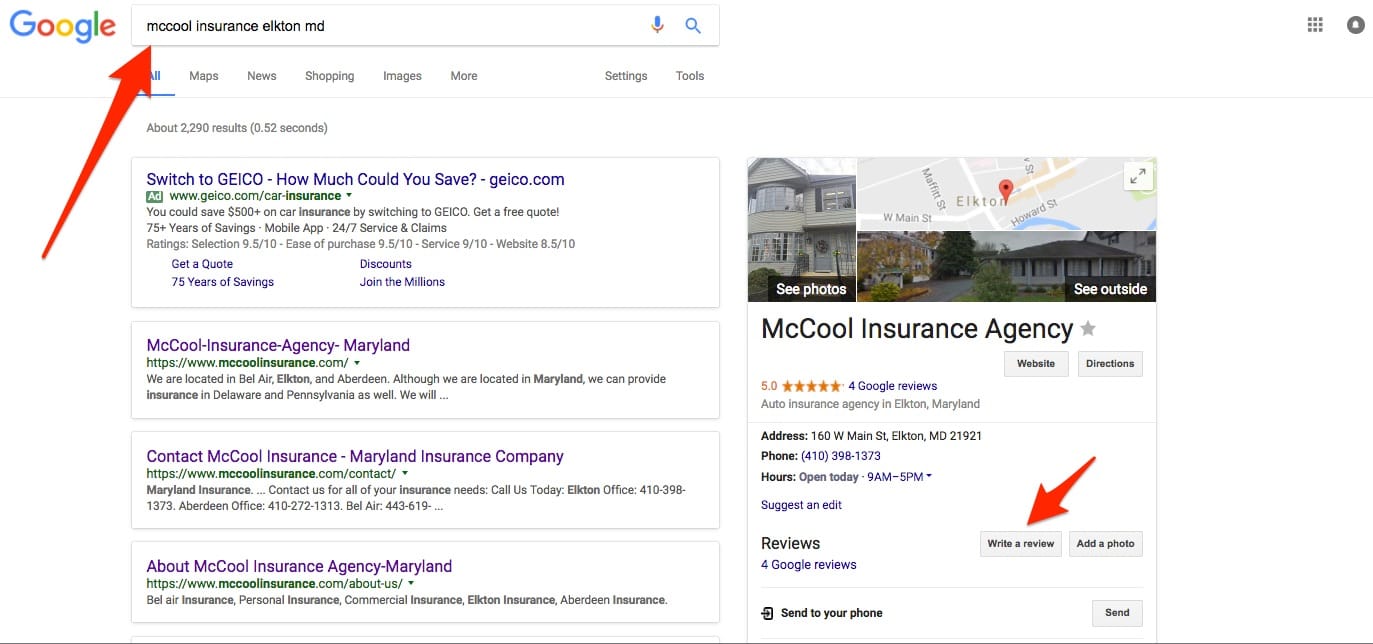This screenshot has width=1373, height=644.
Task: Open the GEICO ad URL dropdown arrow
Action: point(349,196)
